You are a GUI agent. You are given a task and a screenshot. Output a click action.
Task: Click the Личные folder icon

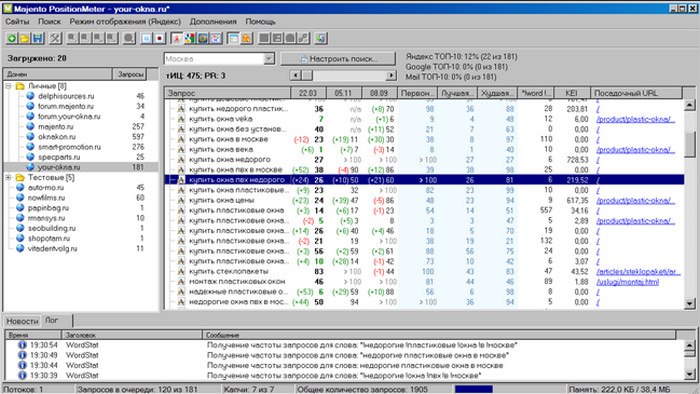point(20,86)
